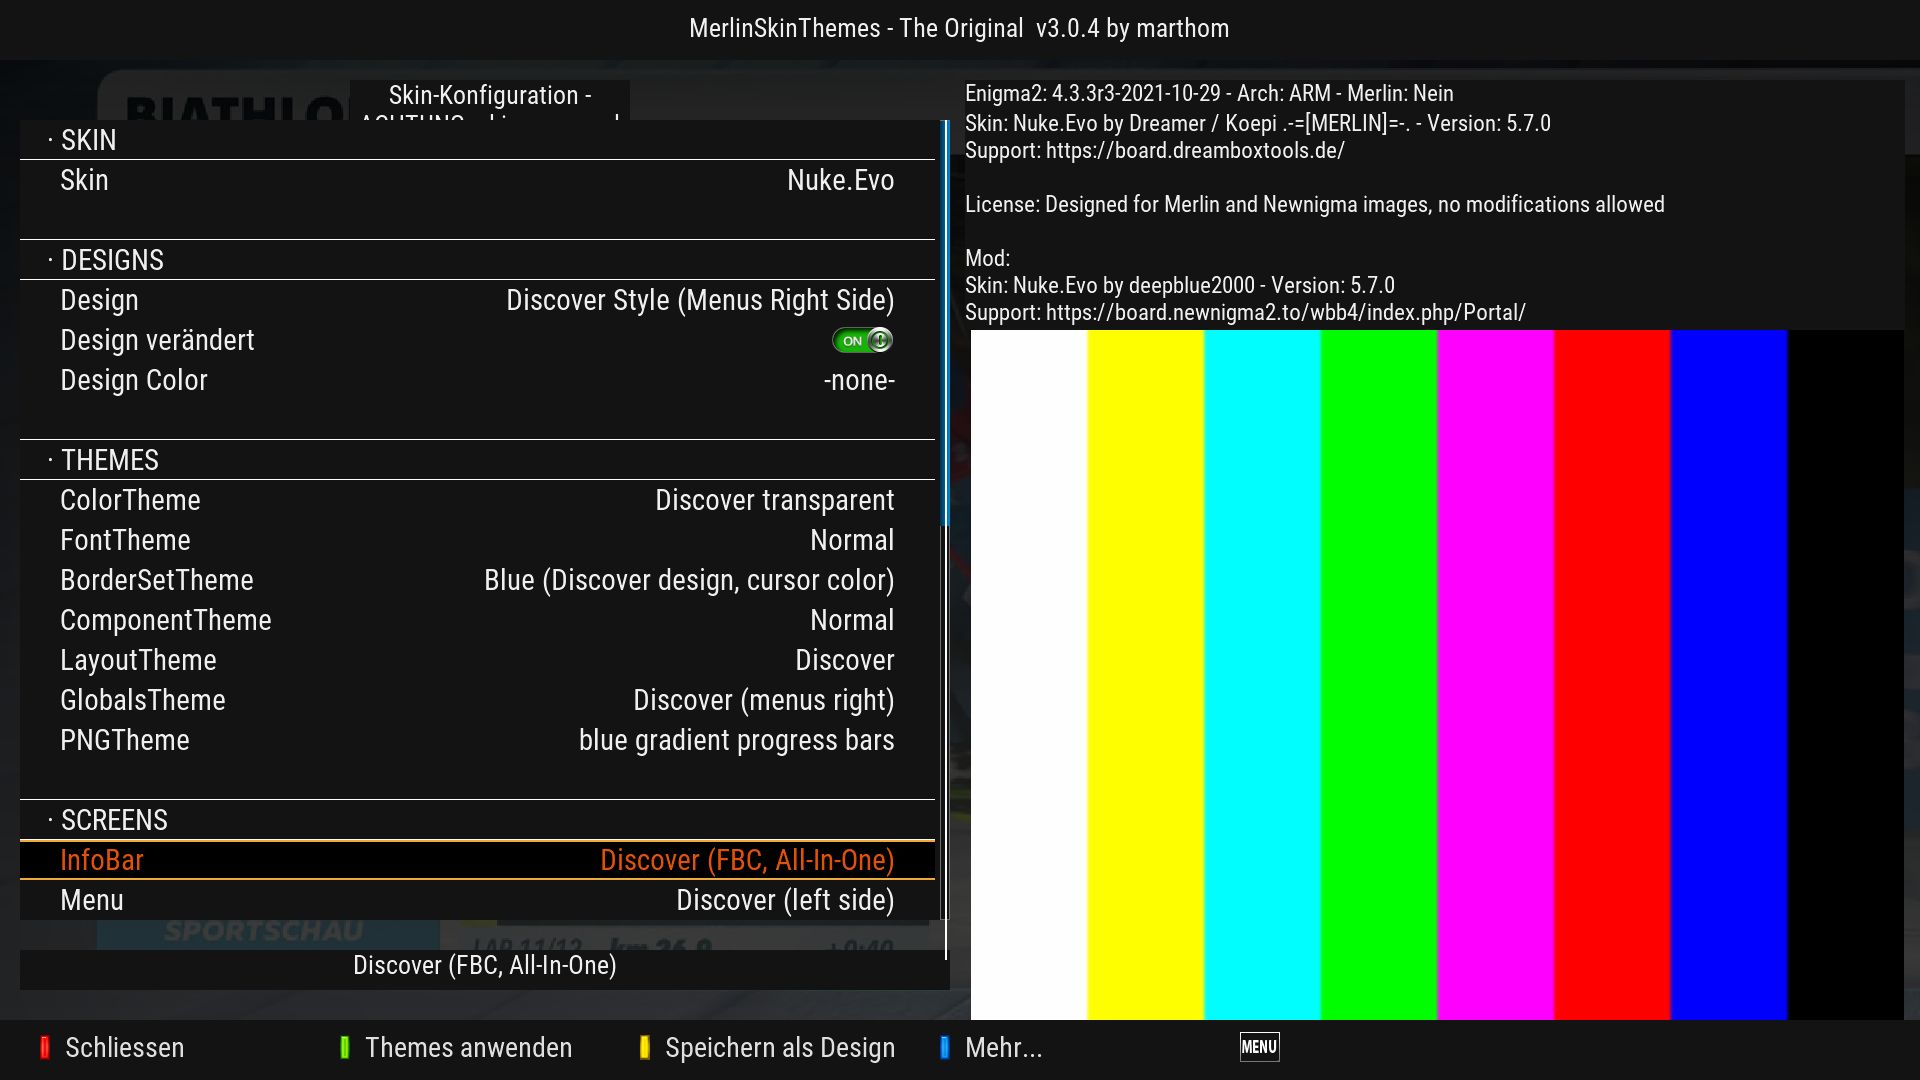Toggle the Design verändert switch
The width and height of the screenshot is (1920, 1080).
[x=862, y=340]
